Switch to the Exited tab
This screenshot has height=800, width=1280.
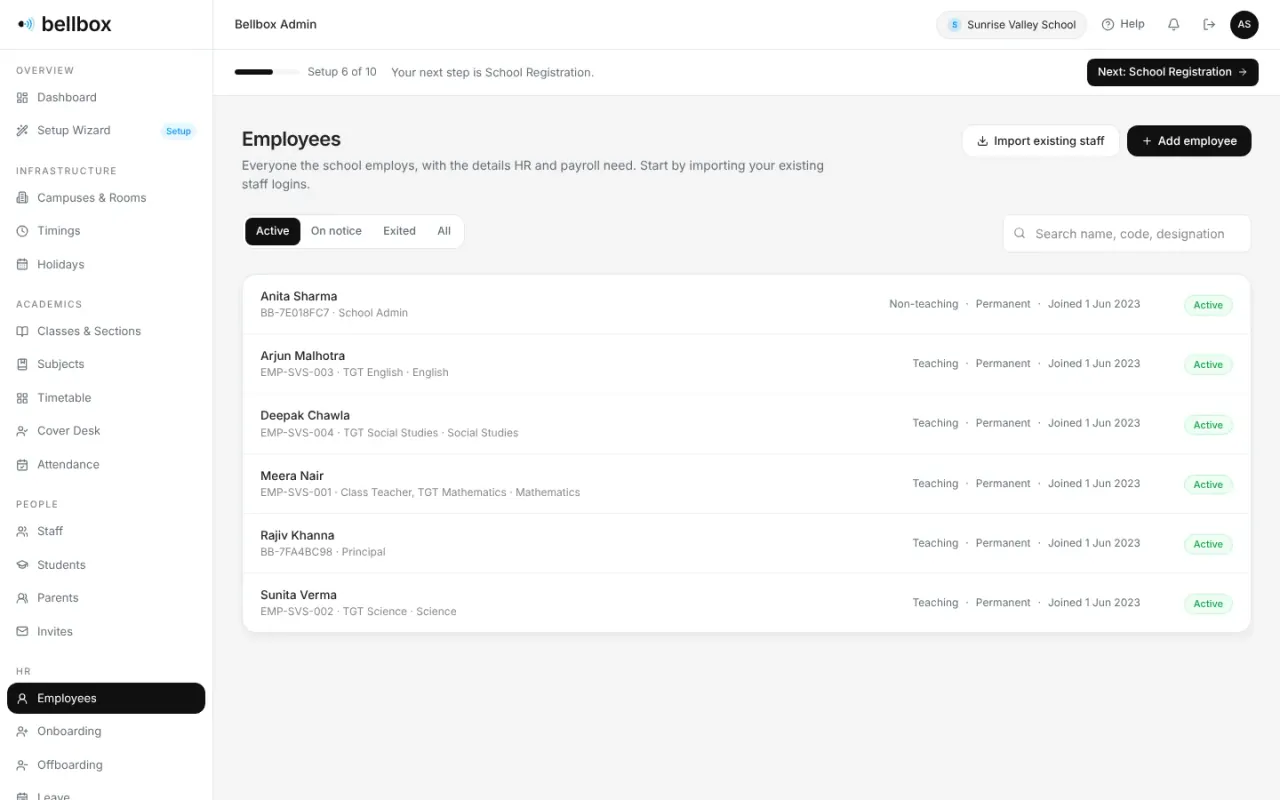coord(399,231)
